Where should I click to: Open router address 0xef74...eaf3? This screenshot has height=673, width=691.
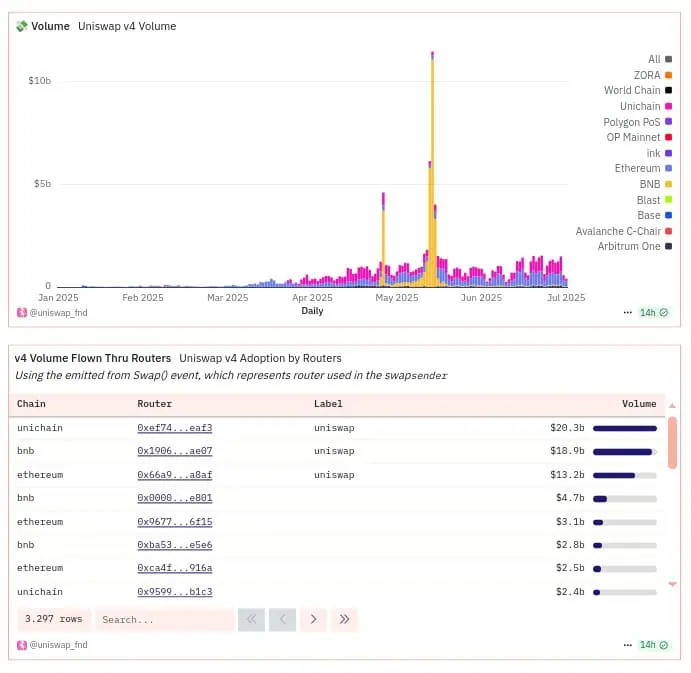click(175, 428)
